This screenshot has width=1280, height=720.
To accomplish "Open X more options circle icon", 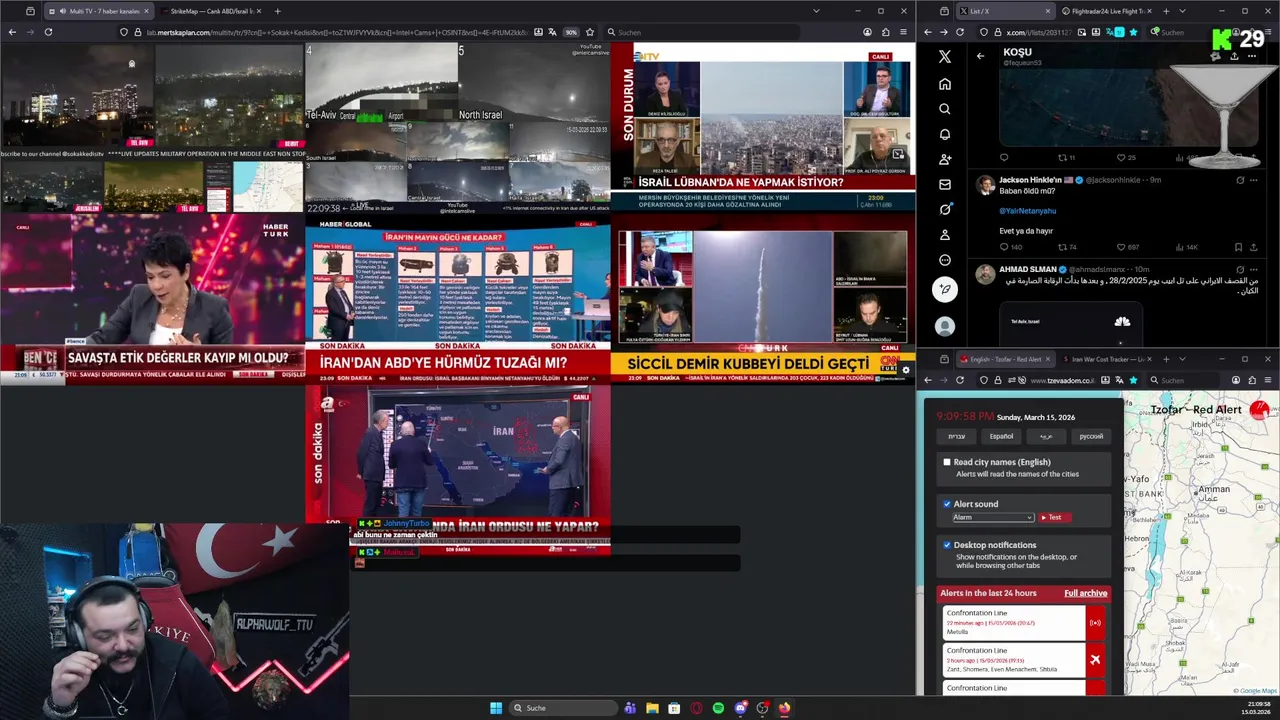I will 945,260.
